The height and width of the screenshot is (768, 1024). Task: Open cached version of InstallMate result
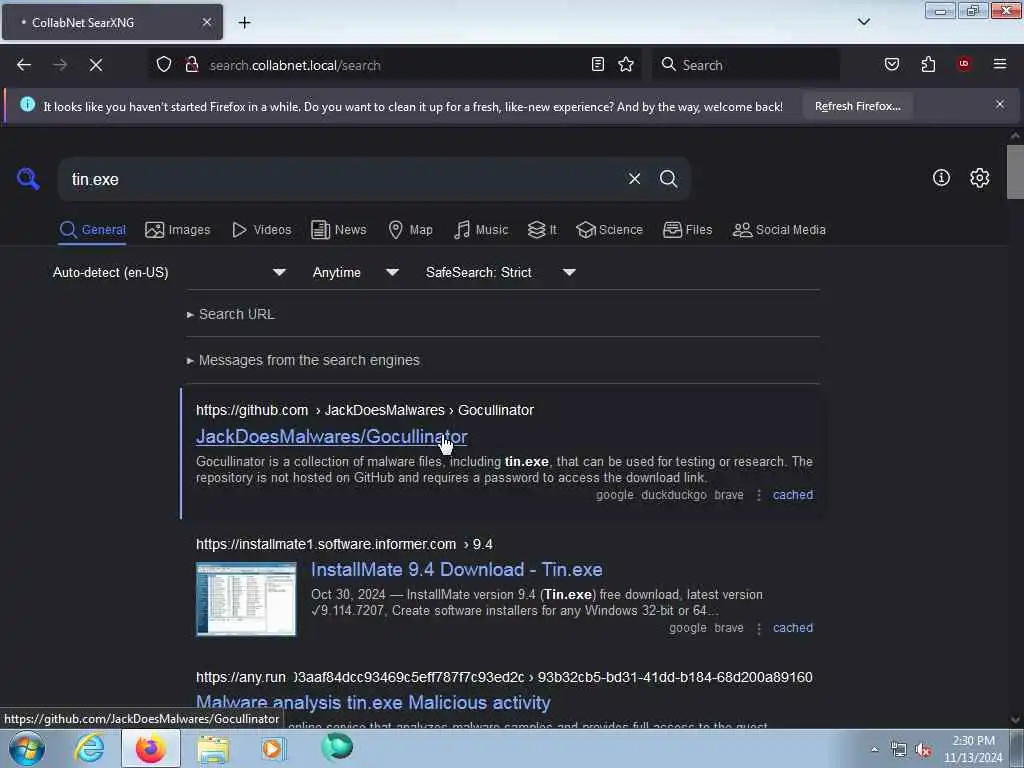793,628
